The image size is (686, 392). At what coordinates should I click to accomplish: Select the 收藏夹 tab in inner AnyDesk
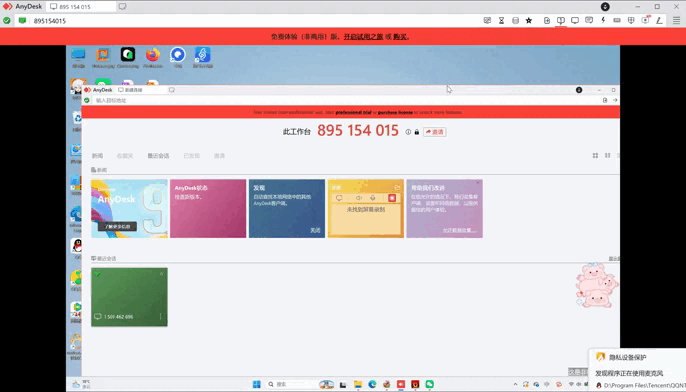[125, 156]
